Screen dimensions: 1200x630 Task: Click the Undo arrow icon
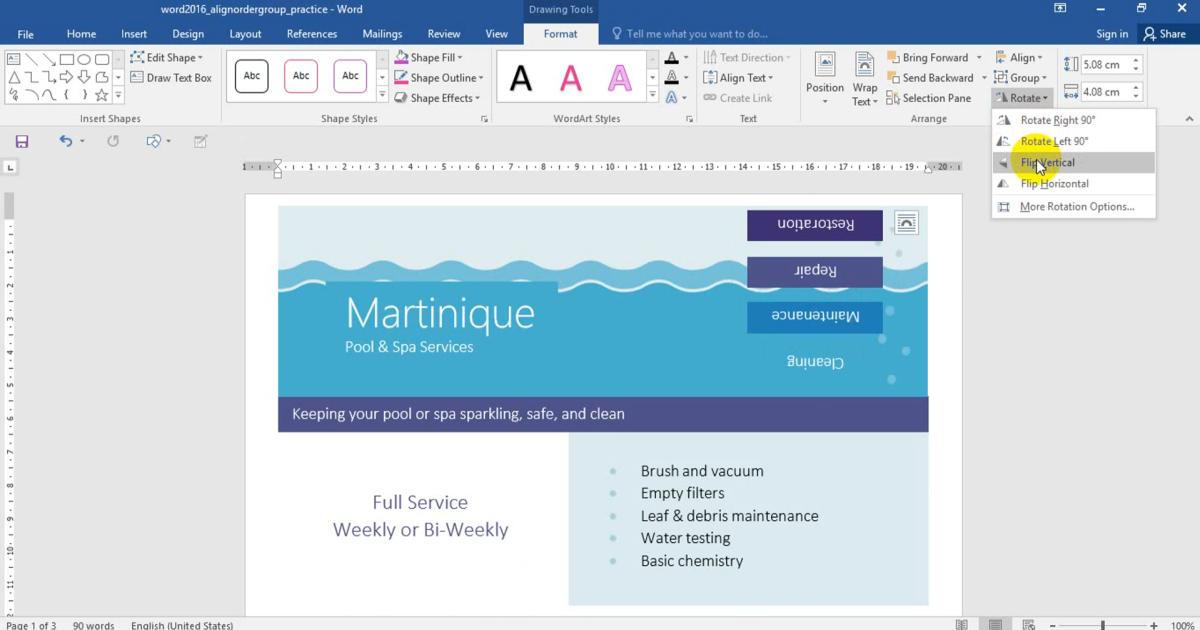pyautogui.click(x=65, y=142)
